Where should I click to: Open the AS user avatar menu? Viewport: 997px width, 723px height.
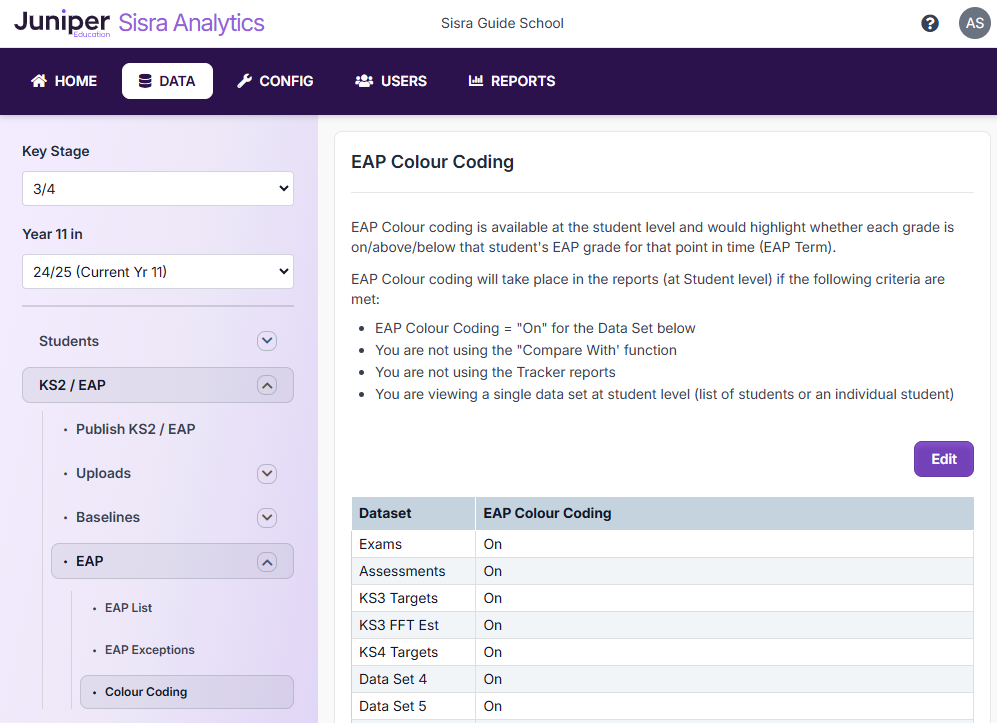(x=974, y=23)
